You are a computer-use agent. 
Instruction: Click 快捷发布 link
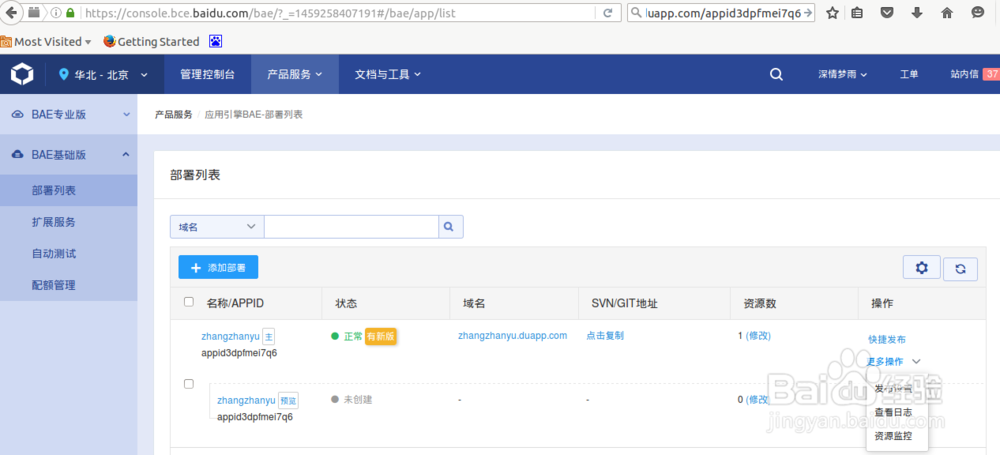[886, 339]
